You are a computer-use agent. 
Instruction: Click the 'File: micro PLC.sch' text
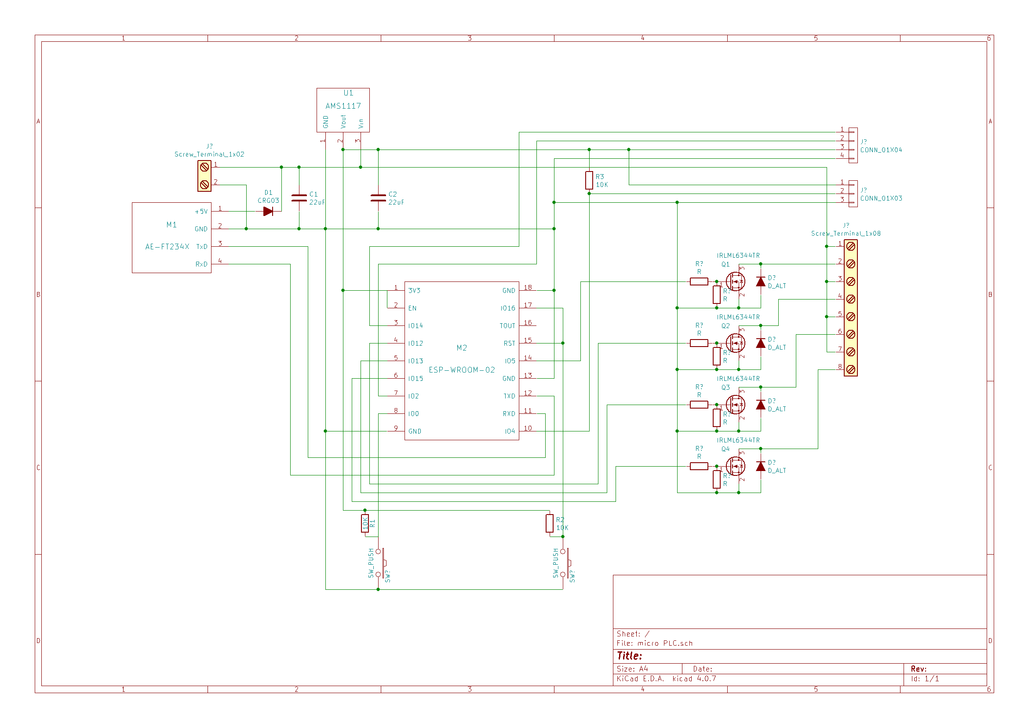click(x=654, y=643)
